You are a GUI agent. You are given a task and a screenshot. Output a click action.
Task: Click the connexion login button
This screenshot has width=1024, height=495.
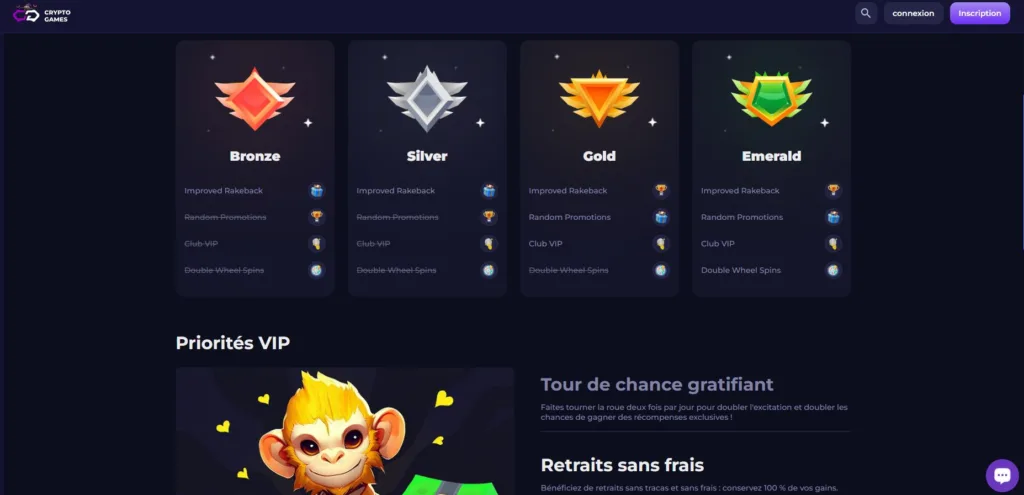tap(913, 13)
